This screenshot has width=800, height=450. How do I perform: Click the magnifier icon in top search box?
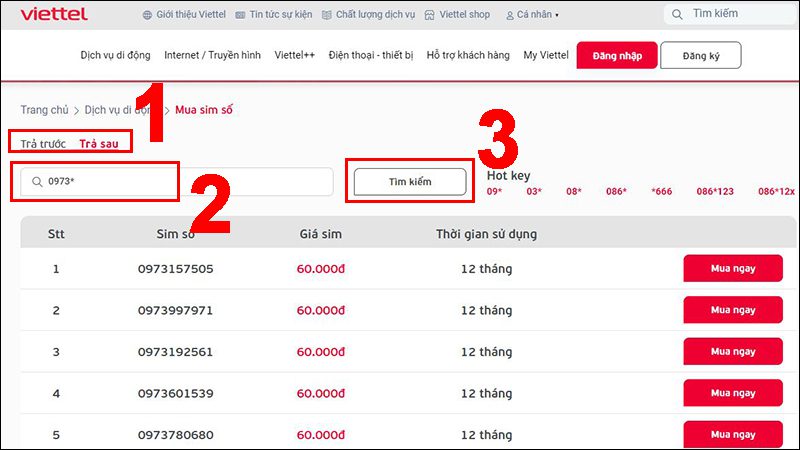pyautogui.click(x=677, y=14)
